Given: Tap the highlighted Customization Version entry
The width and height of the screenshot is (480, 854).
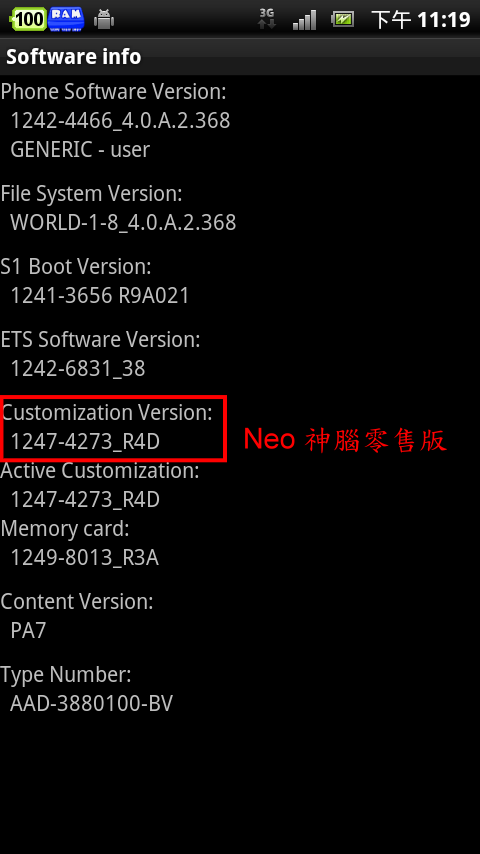Looking at the screenshot, I should click(x=113, y=428).
